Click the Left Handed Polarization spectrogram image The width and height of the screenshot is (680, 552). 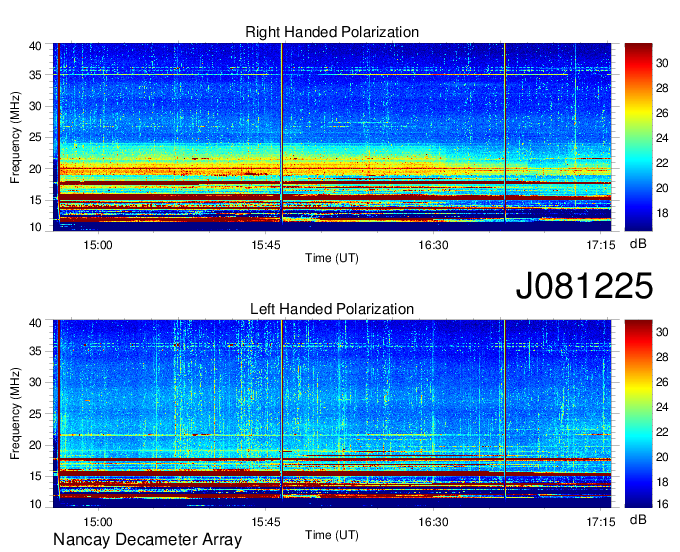click(332, 414)
